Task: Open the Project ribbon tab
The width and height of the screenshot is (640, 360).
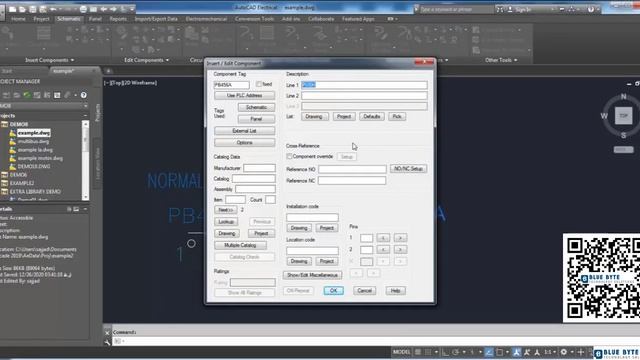Action: (41, 19)
